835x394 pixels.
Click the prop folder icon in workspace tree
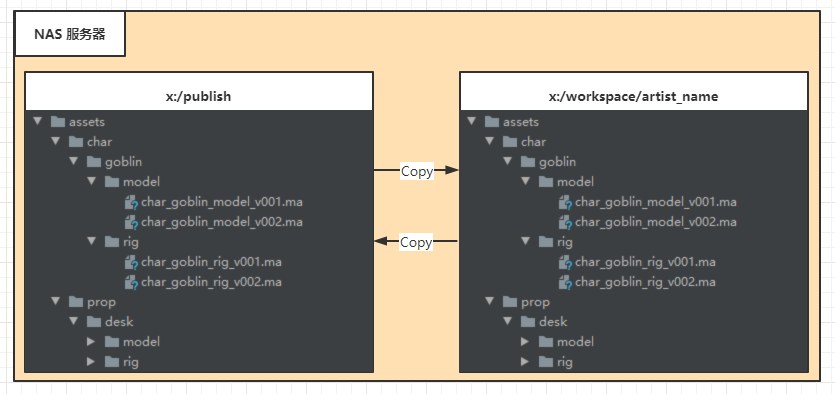coord(510,302)
